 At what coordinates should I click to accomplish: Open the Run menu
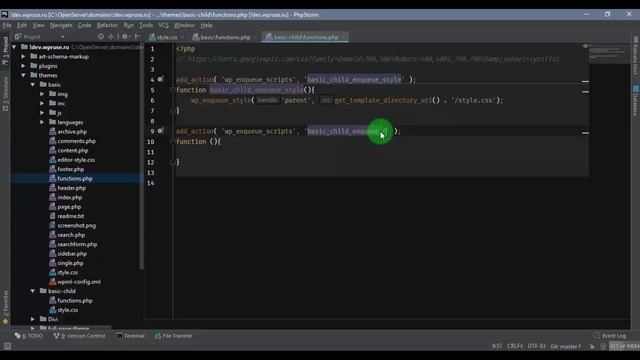point(129,25)
